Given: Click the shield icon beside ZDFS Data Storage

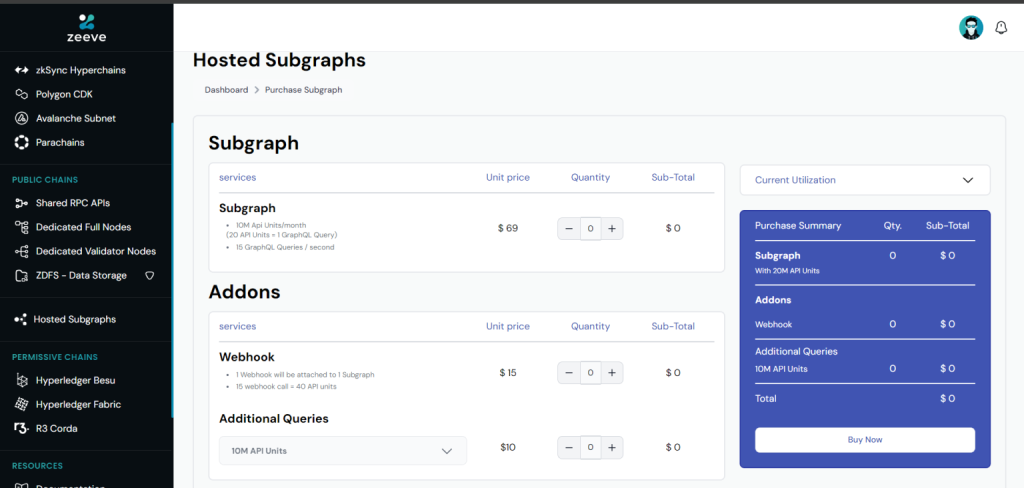Looking at the screenshot, I should coord(150,276).
